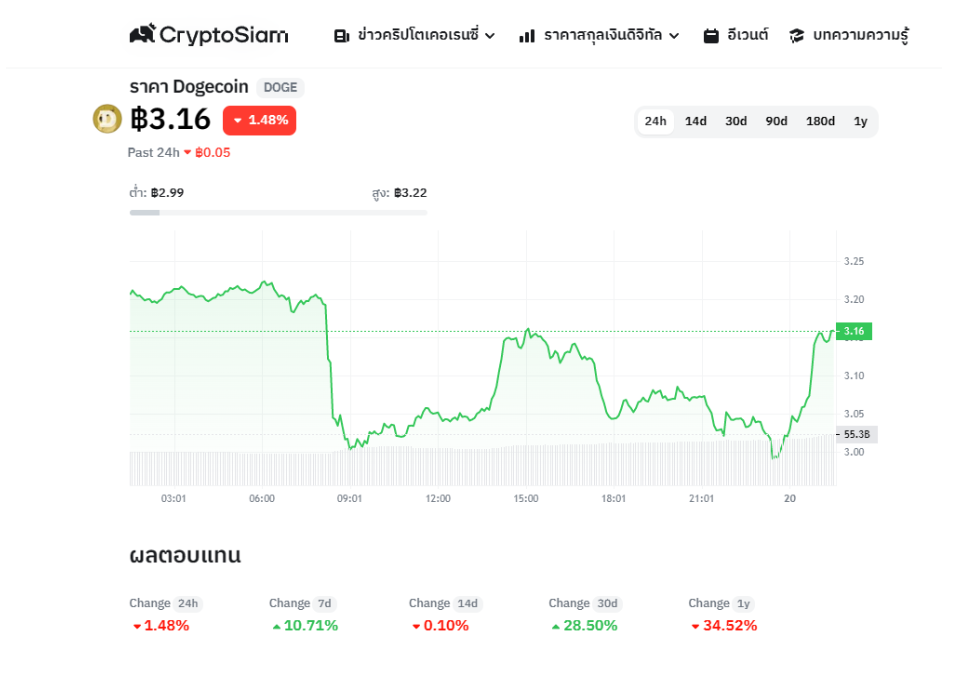Click the ต่ำ: ฿2.99 low value
The height and width of the screenshot is (684, 956).
[157, 193]
